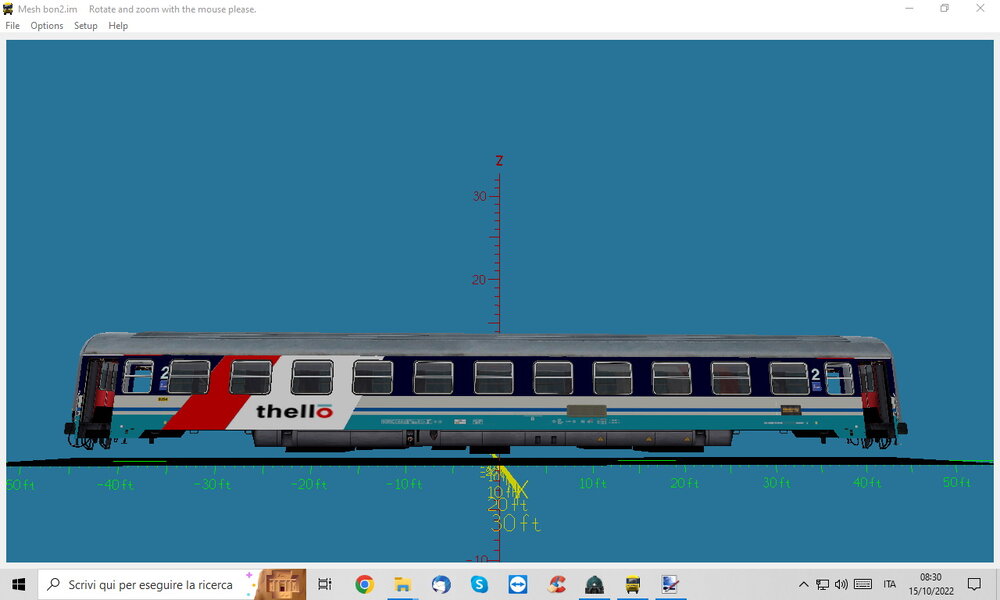1000x600 pixels.
Task: Open TeamViewer from the taskbar
Action: click(x=517, y=584)
